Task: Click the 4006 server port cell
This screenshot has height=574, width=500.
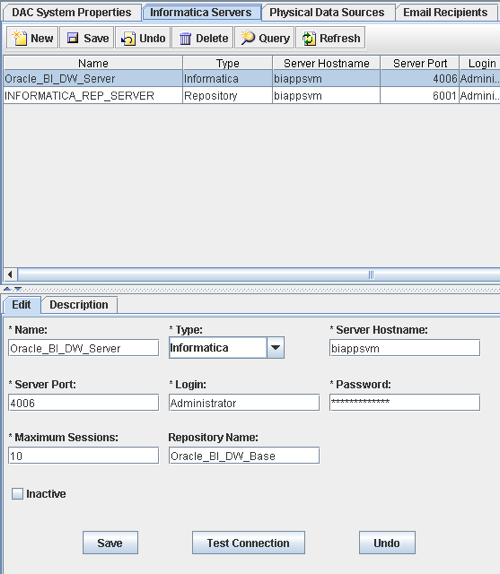Action: point(419,78)
